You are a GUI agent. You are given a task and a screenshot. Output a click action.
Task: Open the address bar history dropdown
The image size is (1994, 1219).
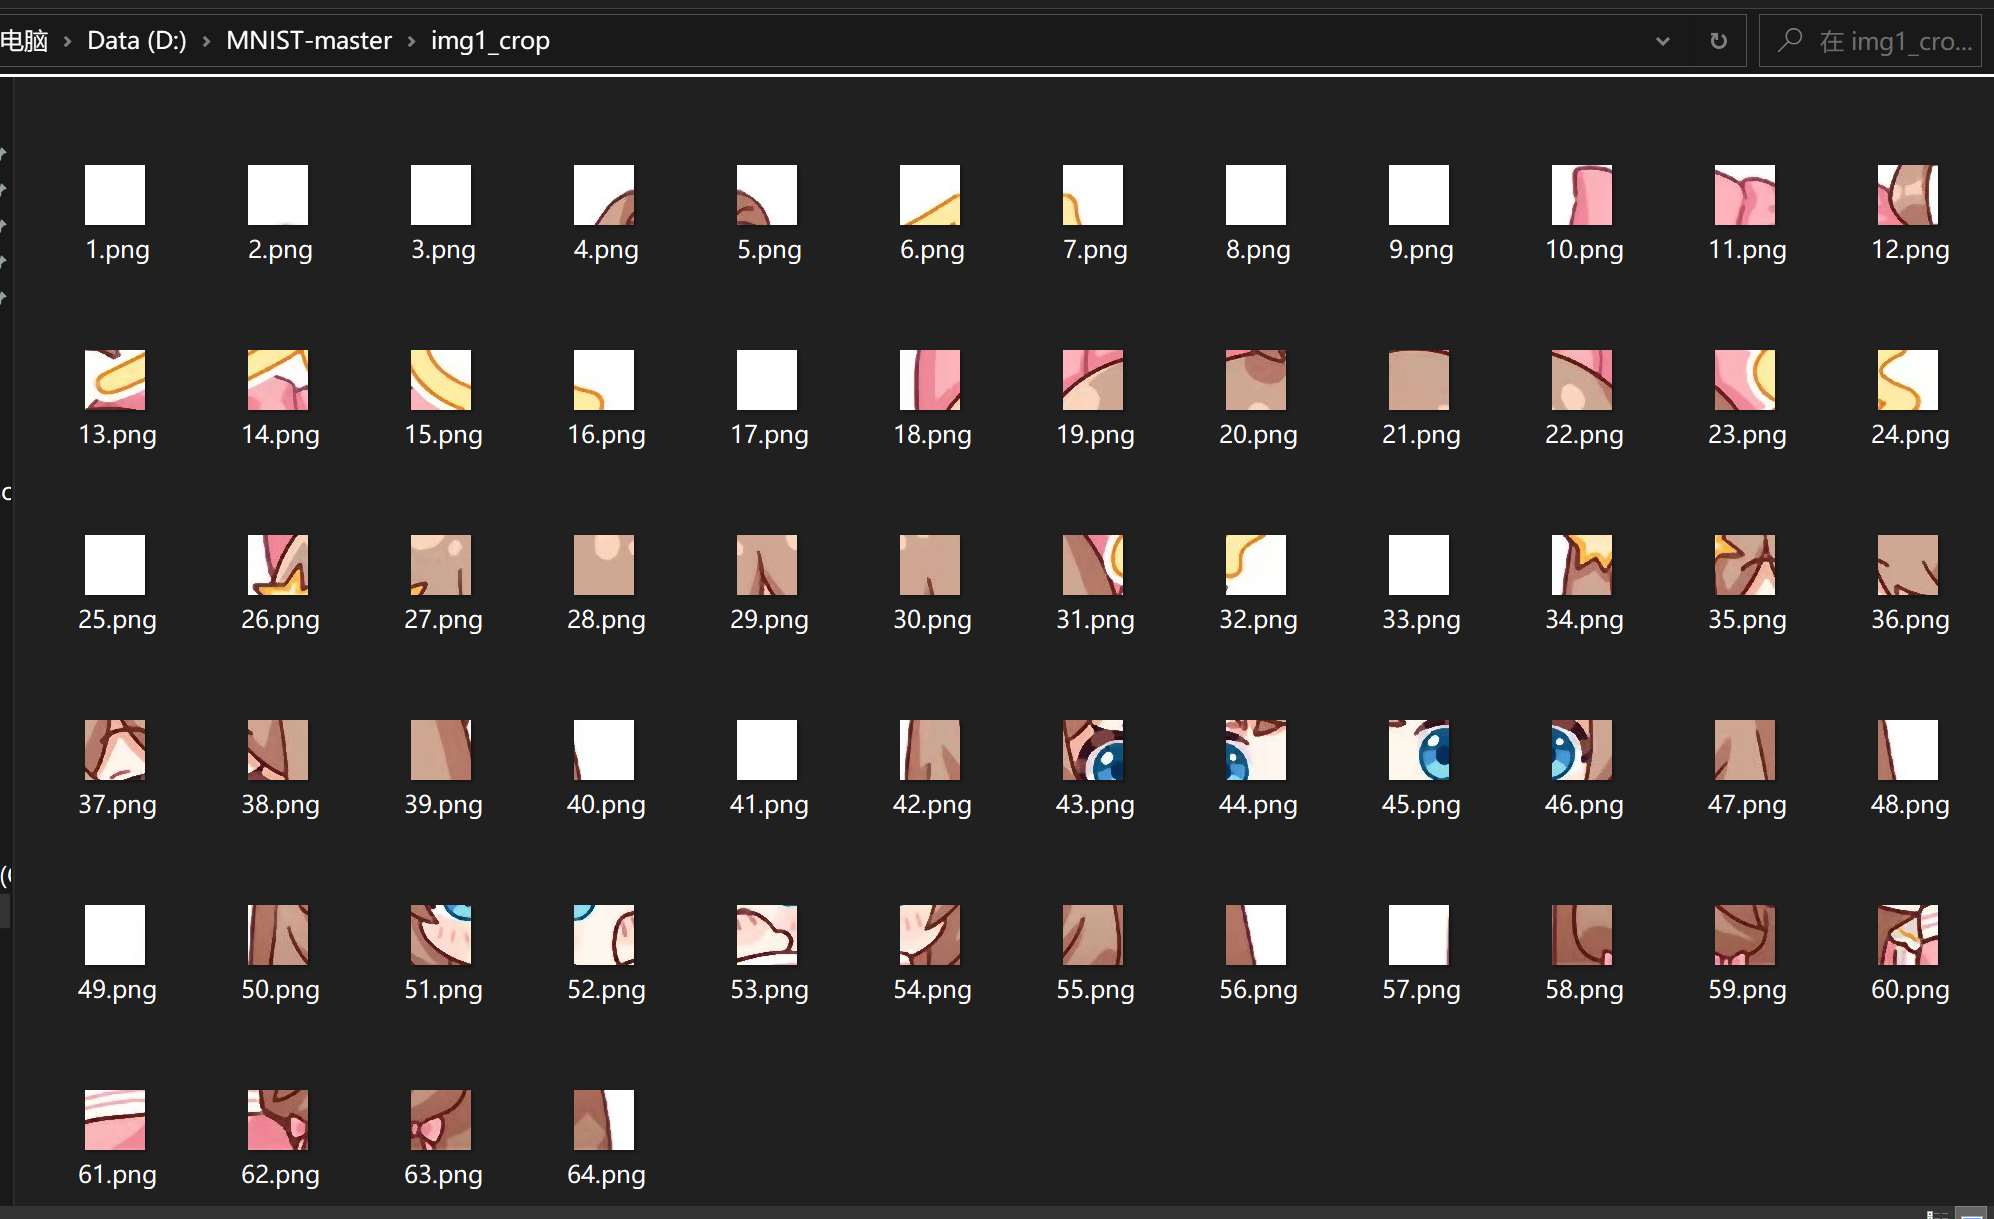[1663, 41]
